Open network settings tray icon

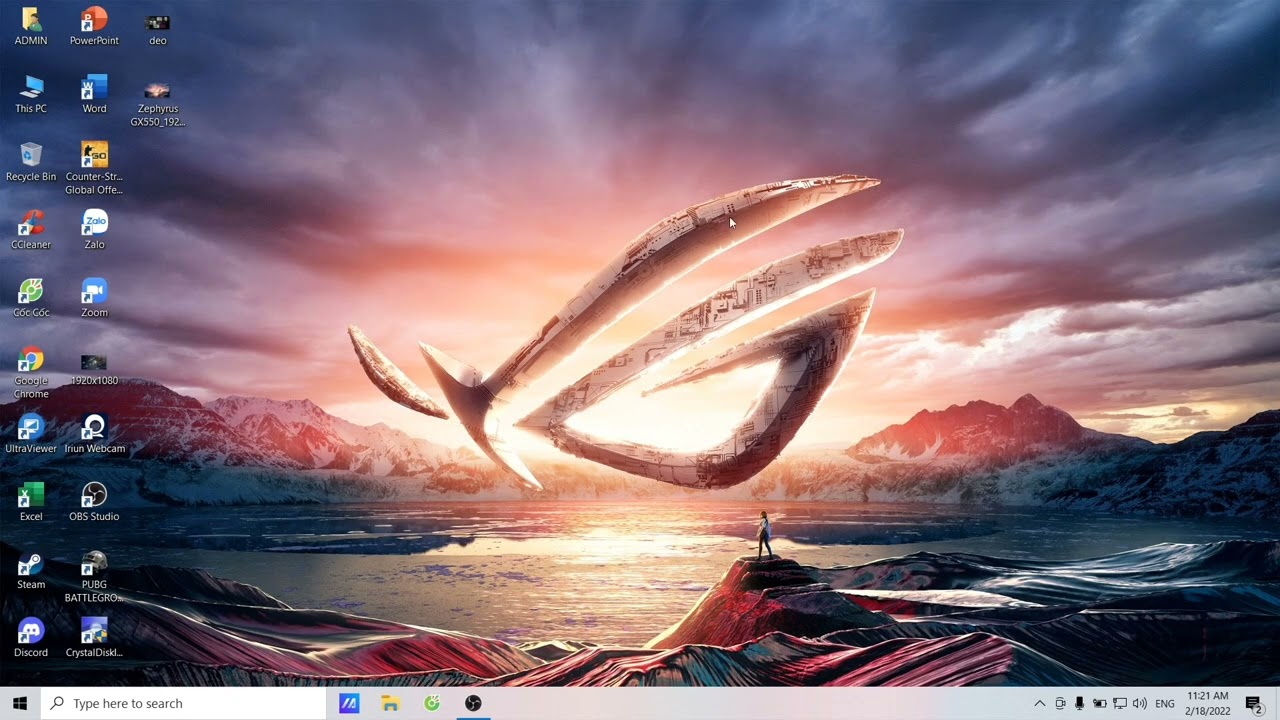tap(1120, 704)
